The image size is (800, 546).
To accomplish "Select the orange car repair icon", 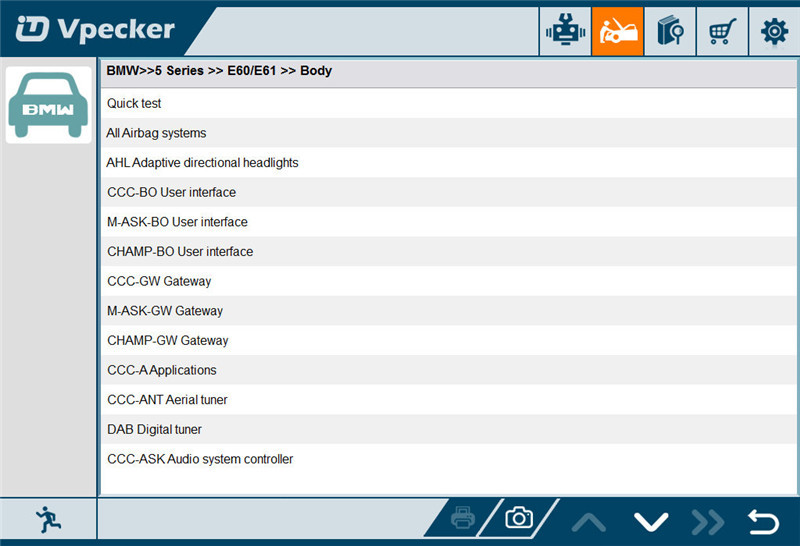I will 617,31.
